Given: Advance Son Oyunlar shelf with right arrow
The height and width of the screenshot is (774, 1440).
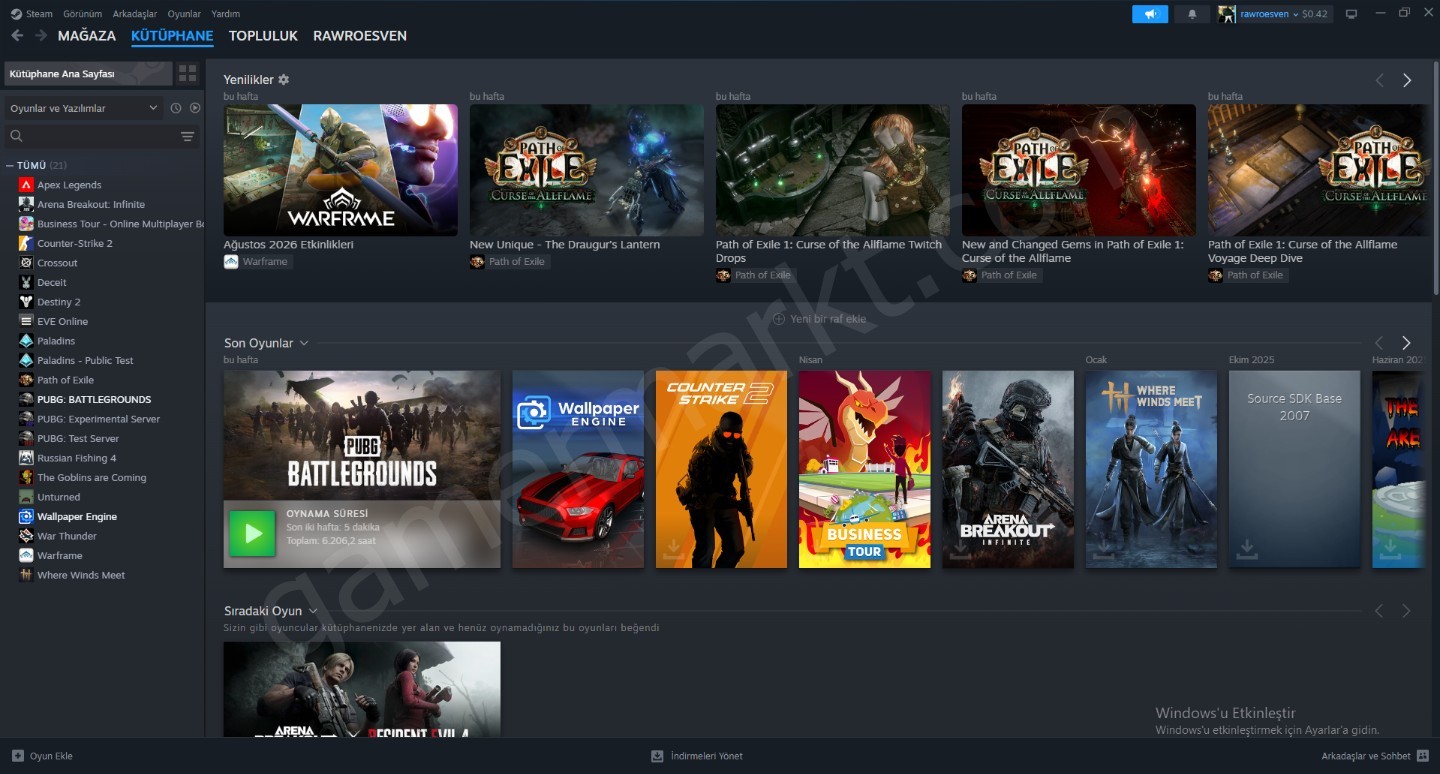Looking at the screenshot, I should click(x=1407, y=343).
